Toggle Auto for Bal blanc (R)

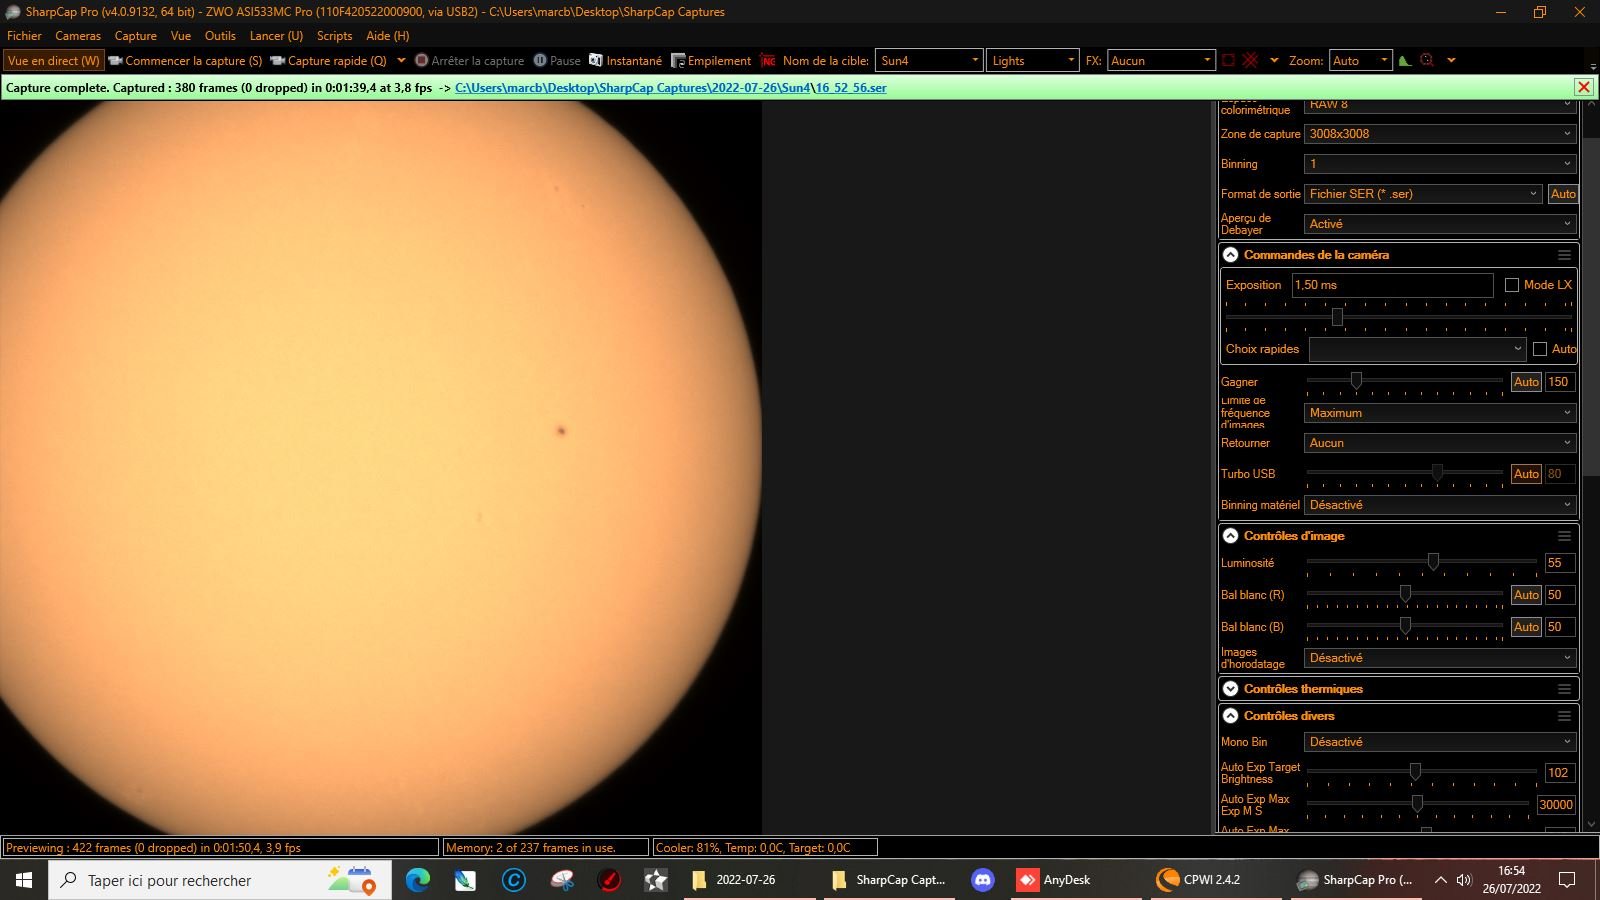click(x=1526, y=595)
